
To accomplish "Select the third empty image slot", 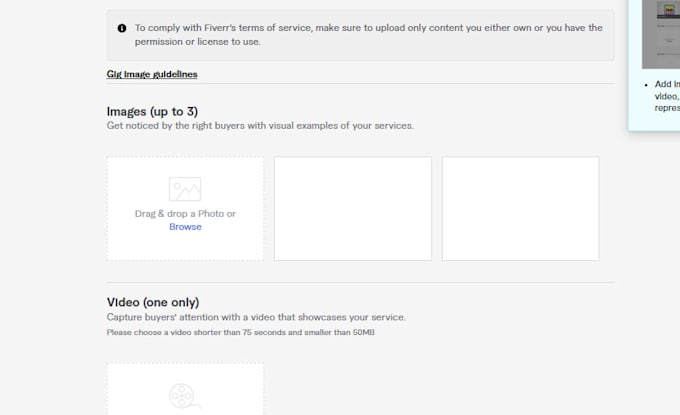I will (520, 209).
